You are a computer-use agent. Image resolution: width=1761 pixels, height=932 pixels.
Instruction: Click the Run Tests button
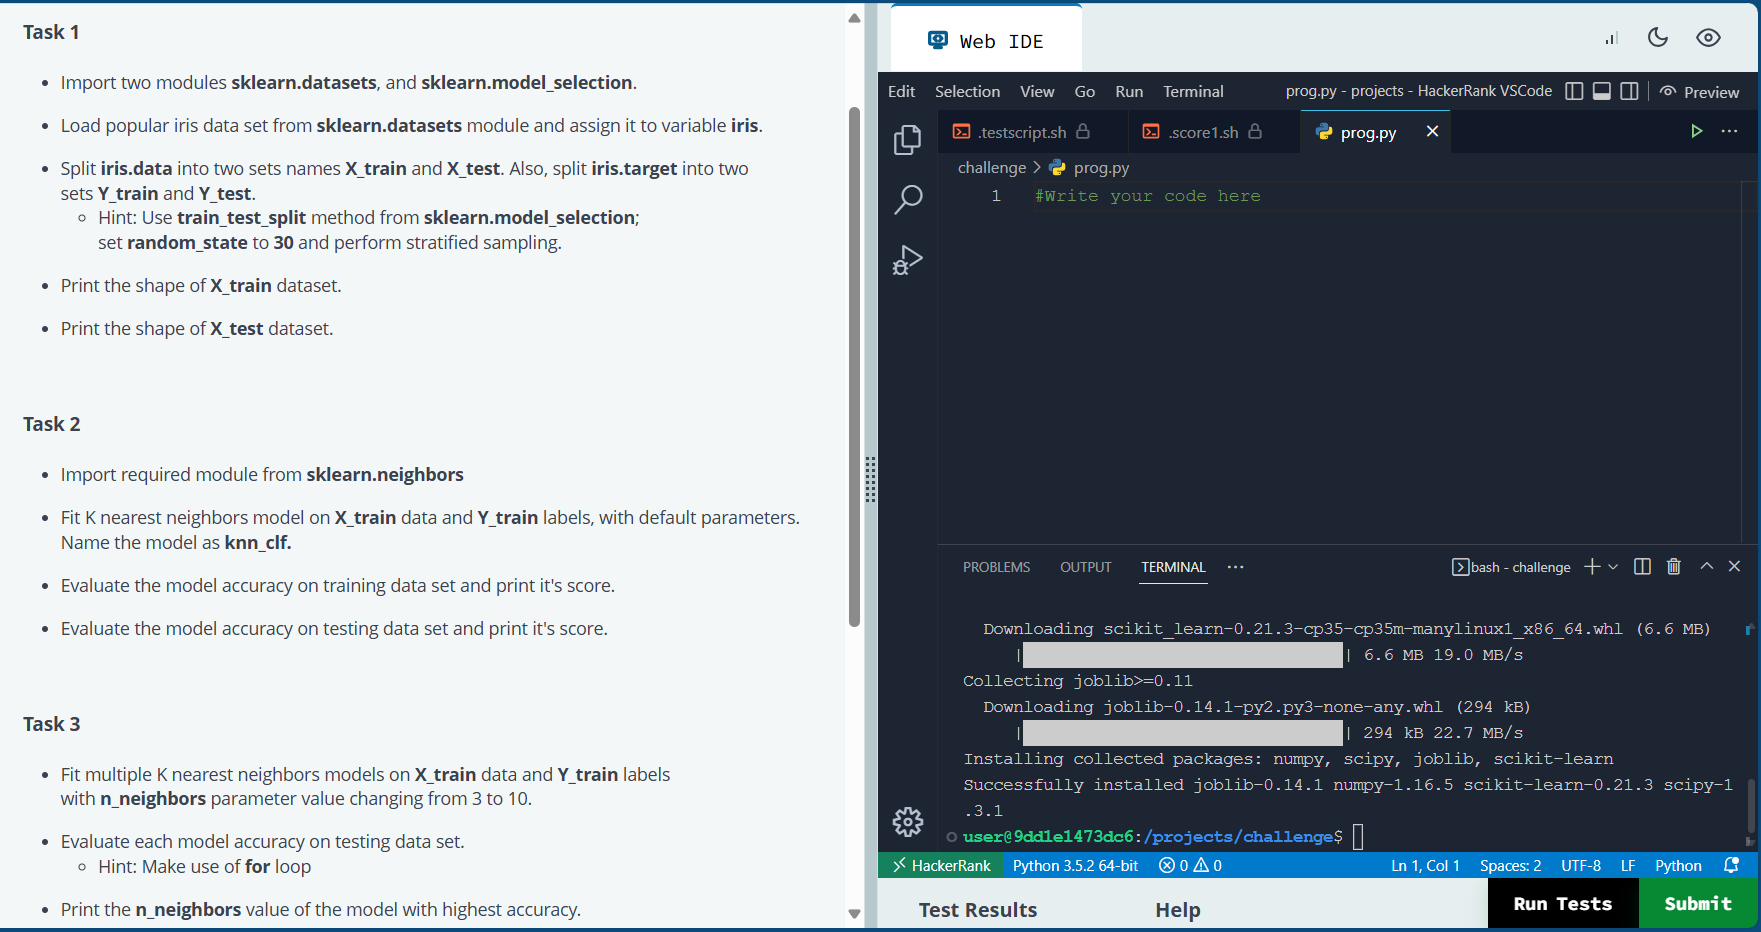pos(1563,903)
